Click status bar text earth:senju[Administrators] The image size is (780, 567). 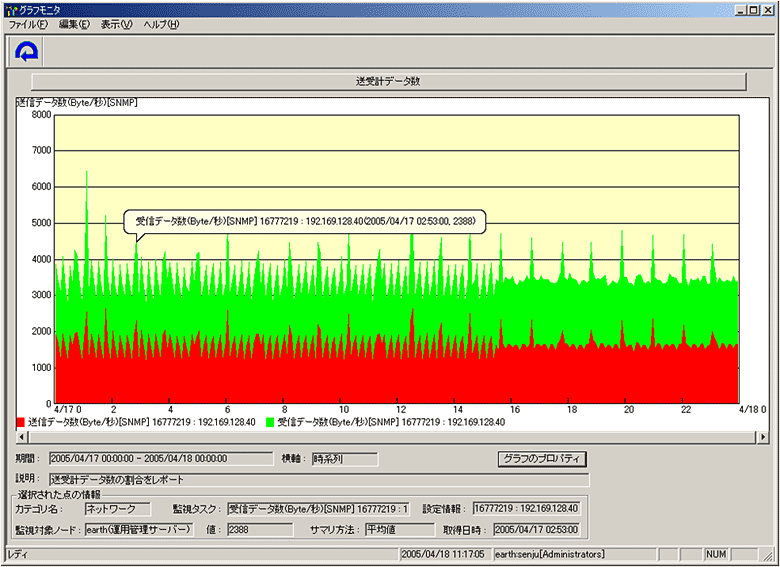[x=550, y=555]
